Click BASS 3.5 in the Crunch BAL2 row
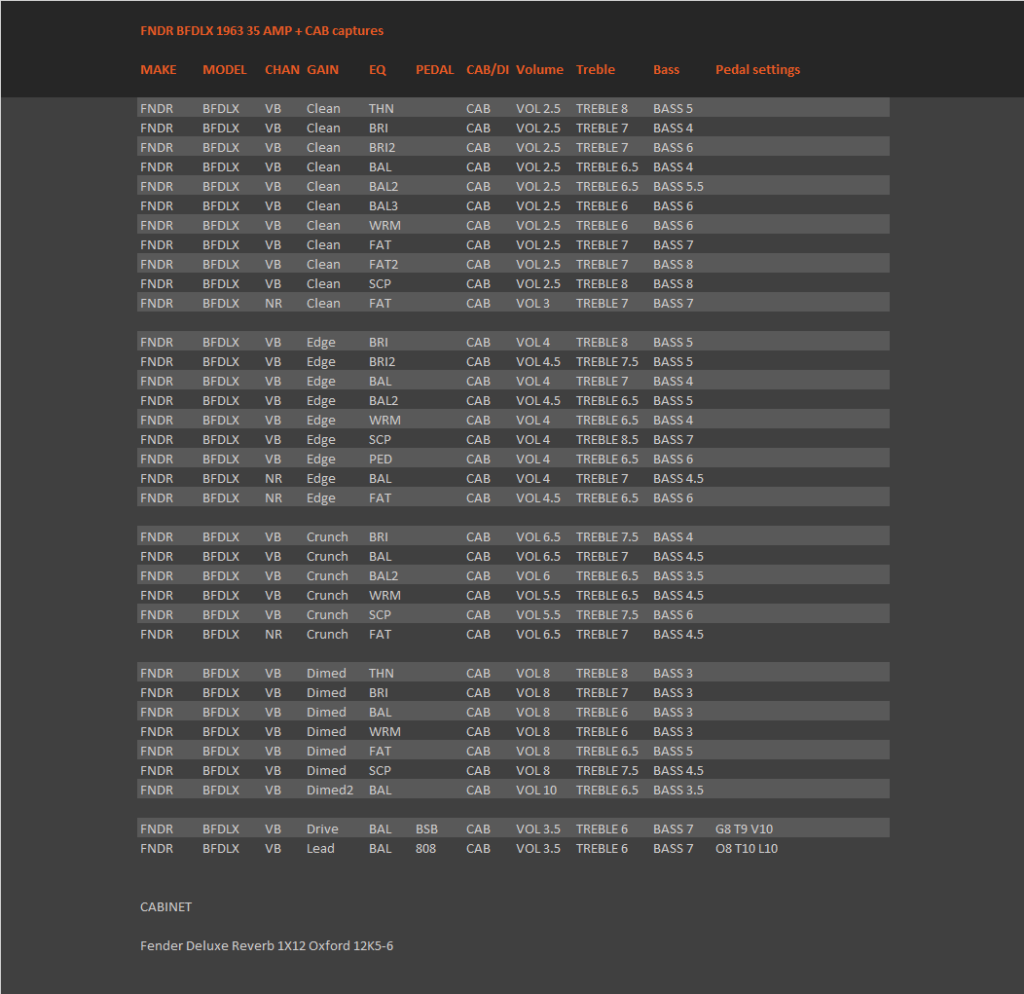 (x=678, y=576)
